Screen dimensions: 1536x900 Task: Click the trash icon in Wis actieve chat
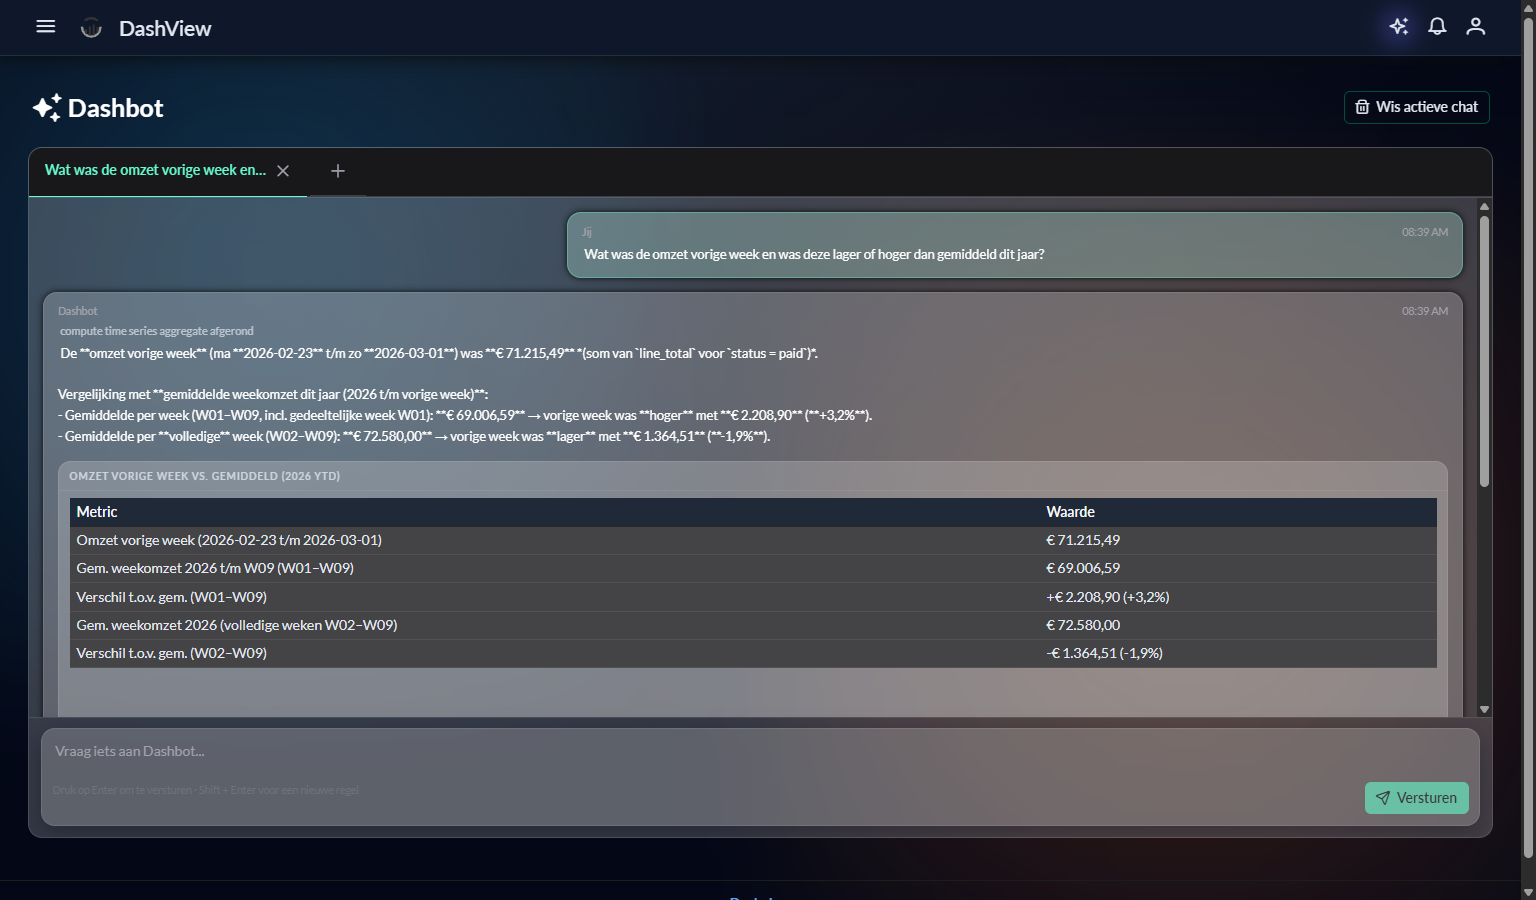pyautogui.click(x=1362, y=107)
